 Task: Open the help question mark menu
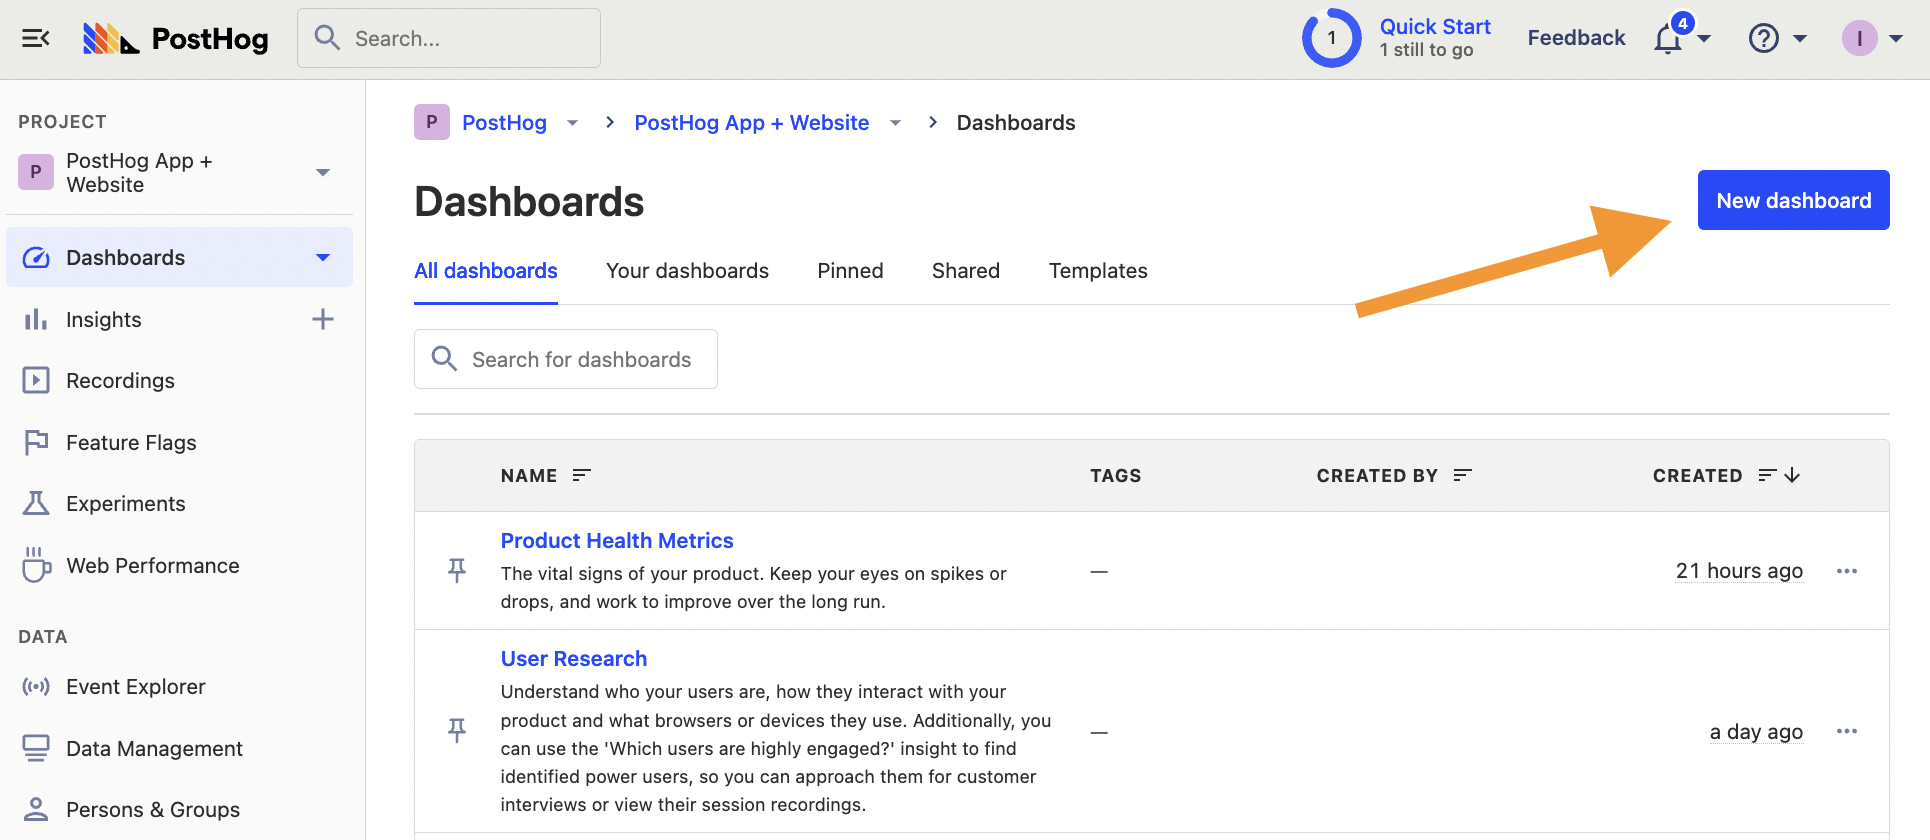[1764, 39]
